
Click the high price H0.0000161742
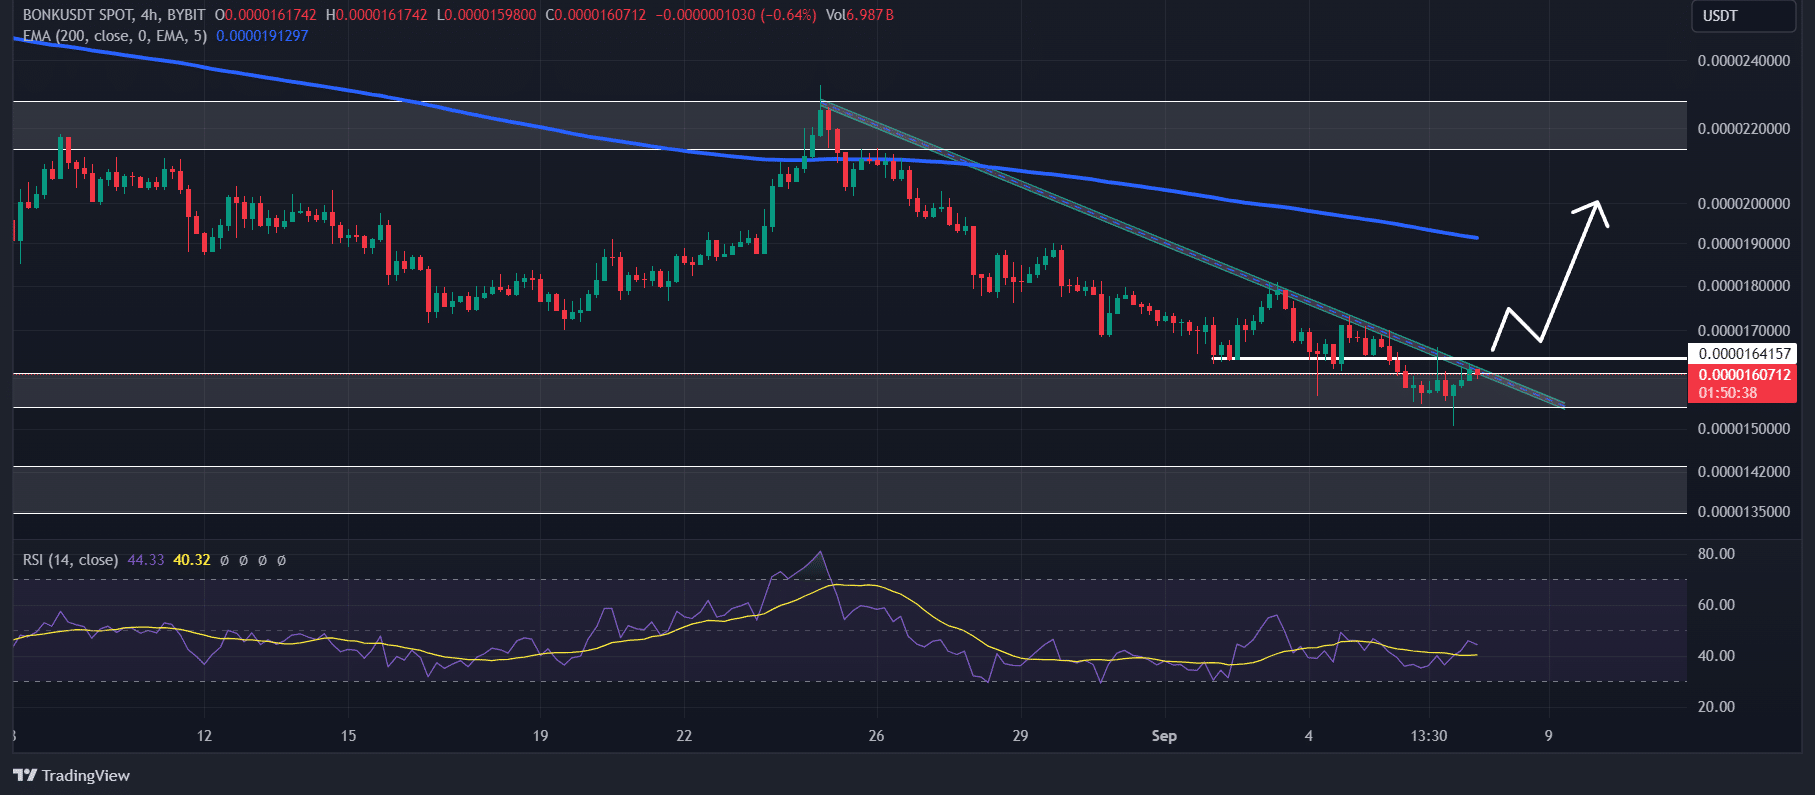point(376,15)
